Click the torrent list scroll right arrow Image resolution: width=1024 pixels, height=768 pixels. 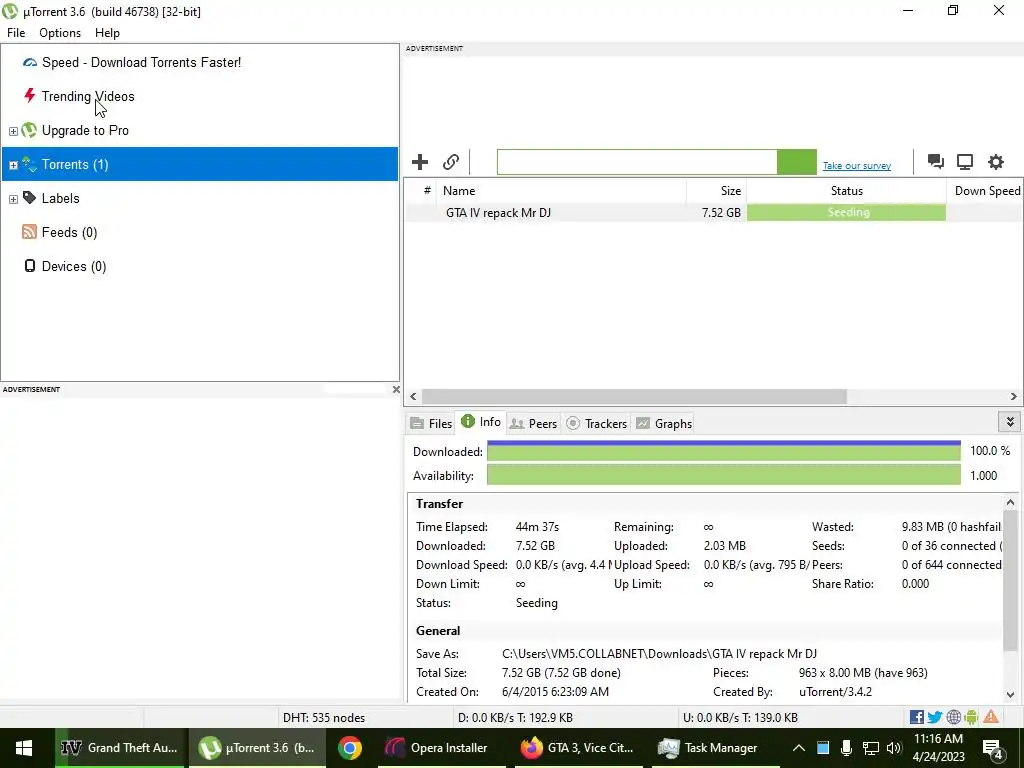(1014, 396)
